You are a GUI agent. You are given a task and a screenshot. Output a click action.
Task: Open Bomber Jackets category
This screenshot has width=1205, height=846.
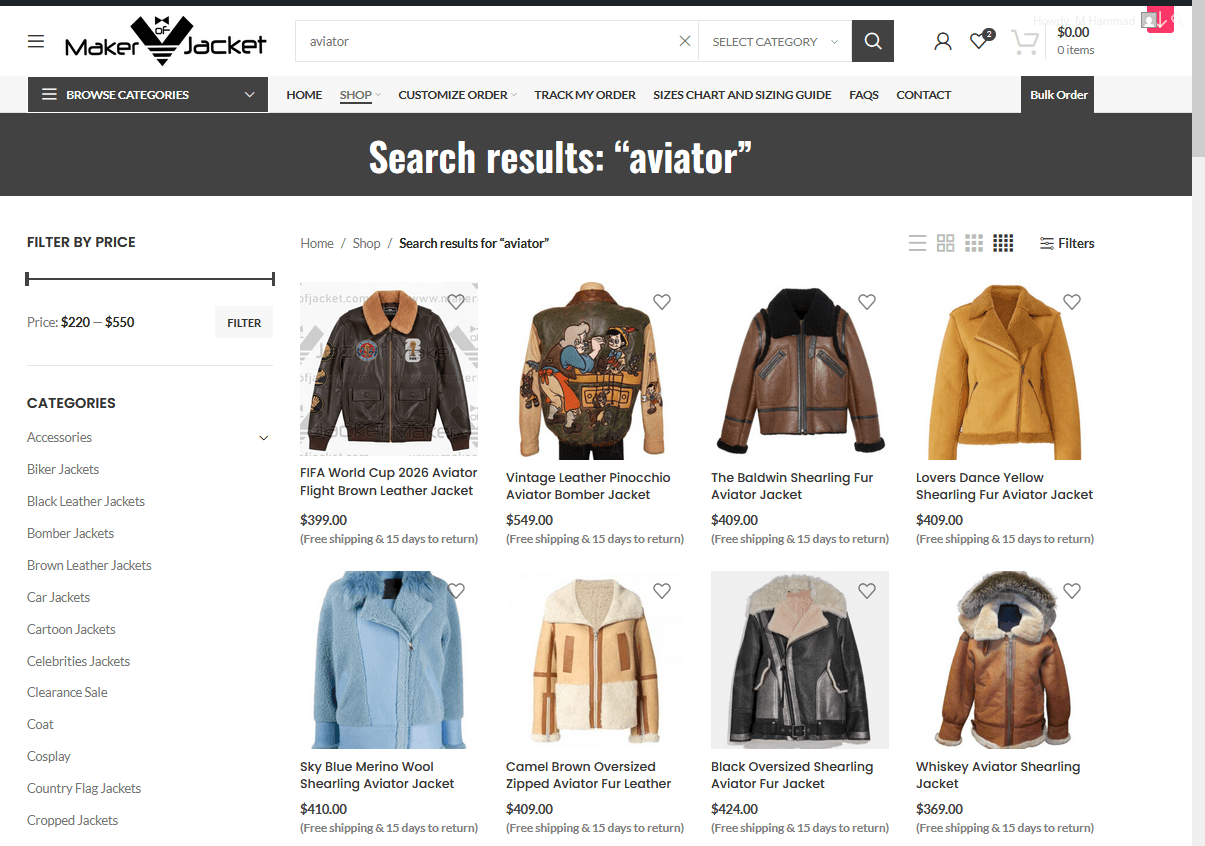point(70,533)
